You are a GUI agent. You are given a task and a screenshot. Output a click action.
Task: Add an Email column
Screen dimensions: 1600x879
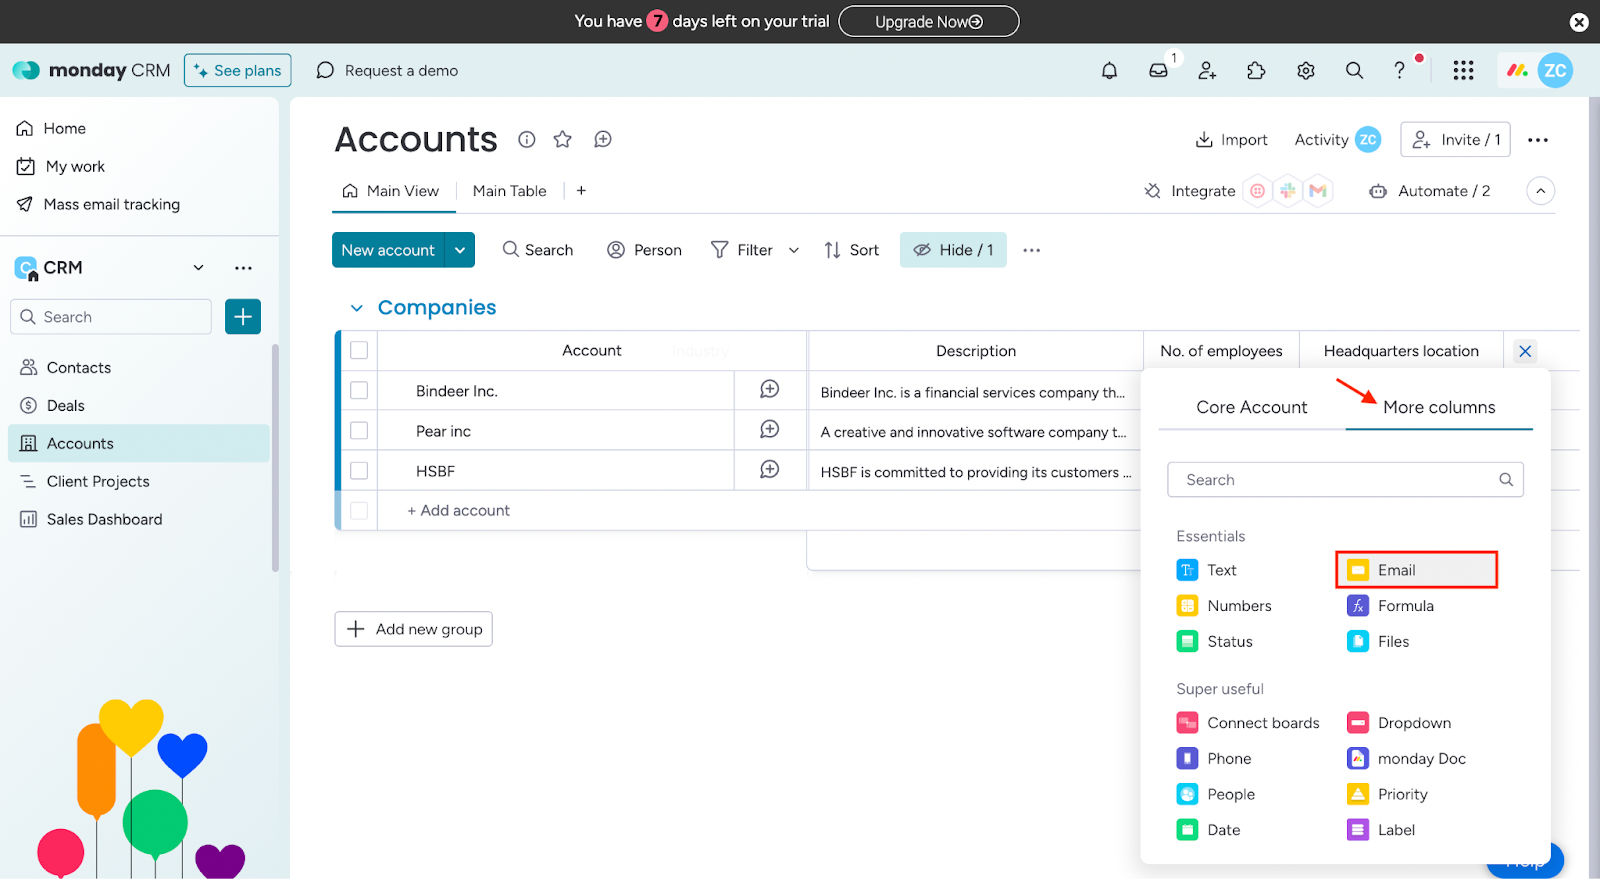pyautogui.click(x=1416, y=570)
